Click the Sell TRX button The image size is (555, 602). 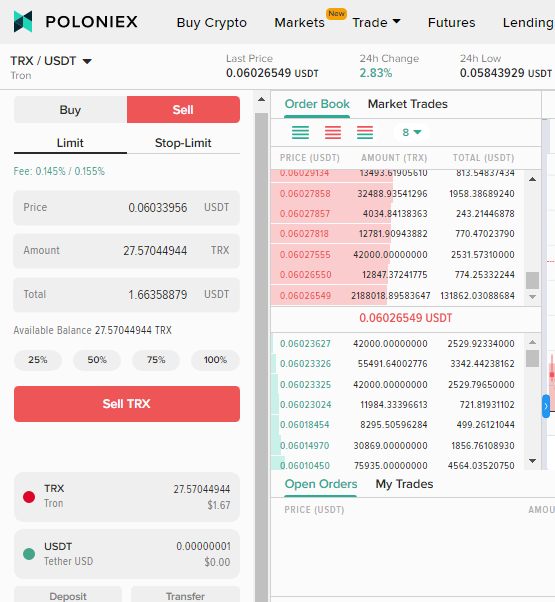tap(127, 404)
